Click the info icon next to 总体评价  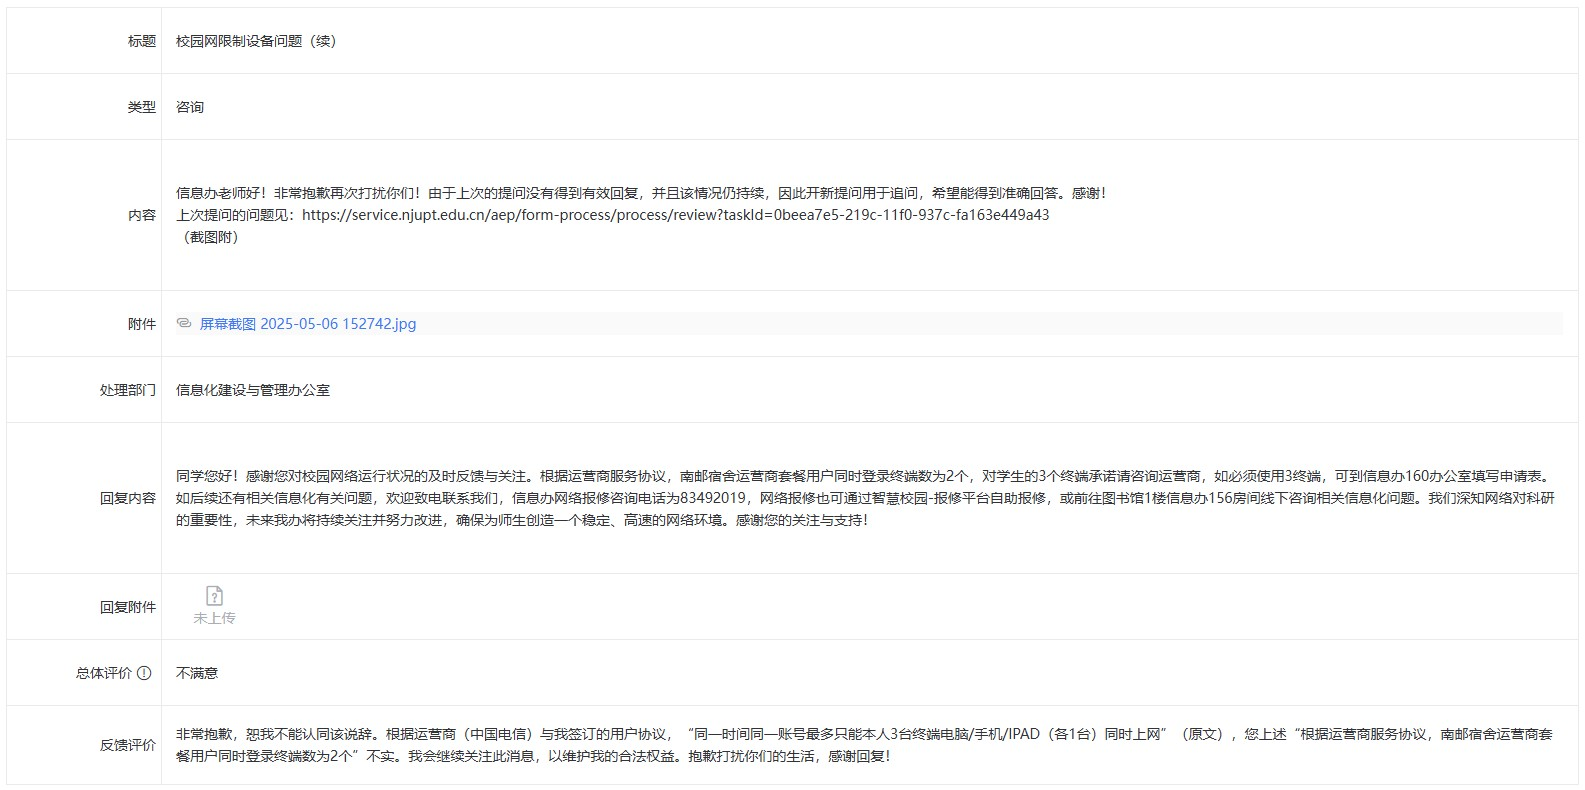[144, 673]
